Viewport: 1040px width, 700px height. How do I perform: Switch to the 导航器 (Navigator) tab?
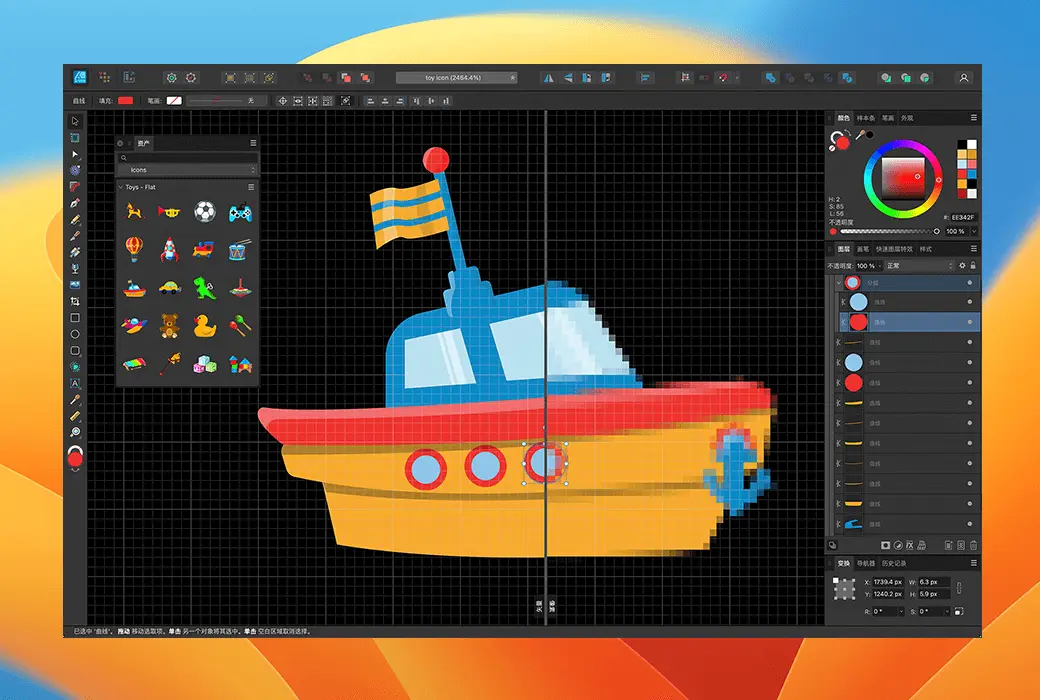coord(866,563)
